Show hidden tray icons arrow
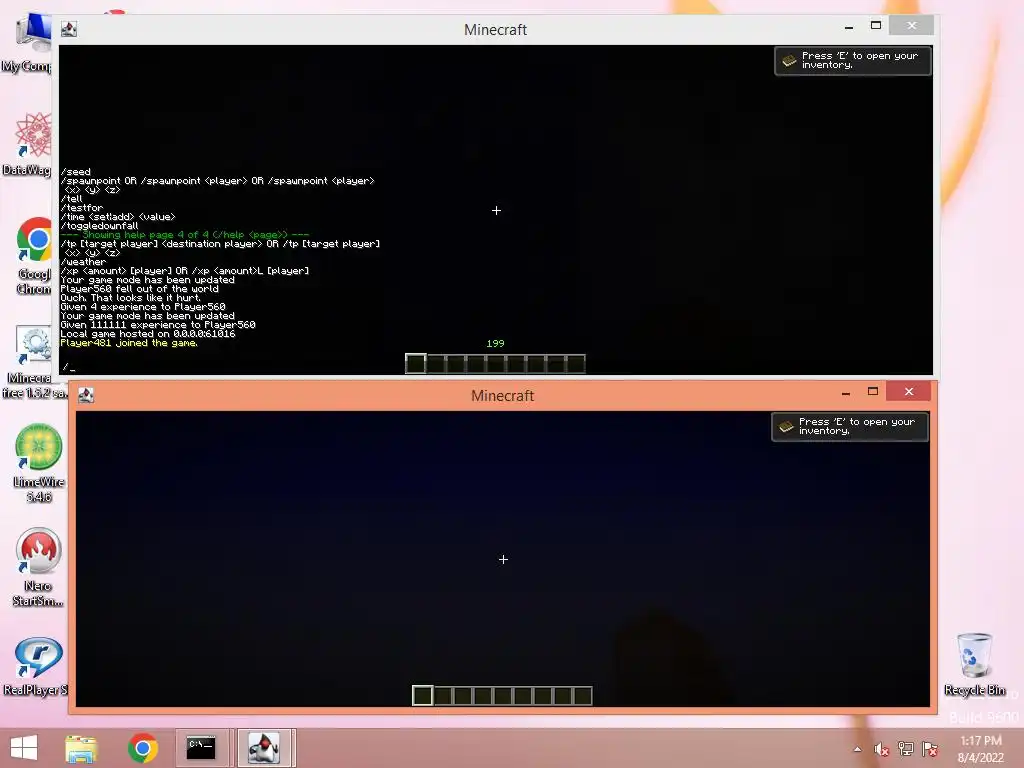Screen dimensions: 1024x768 point(857,749)
